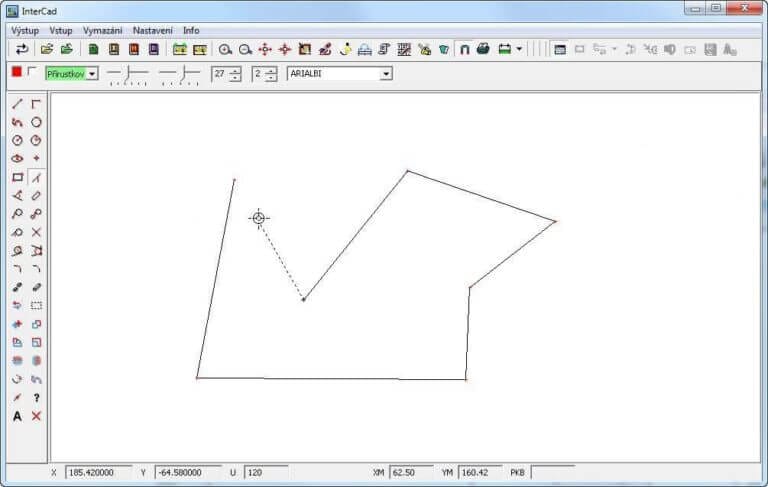Select the Rectangle drawing tool
Viewport: 768px width, 487px height.
[17, 177]
